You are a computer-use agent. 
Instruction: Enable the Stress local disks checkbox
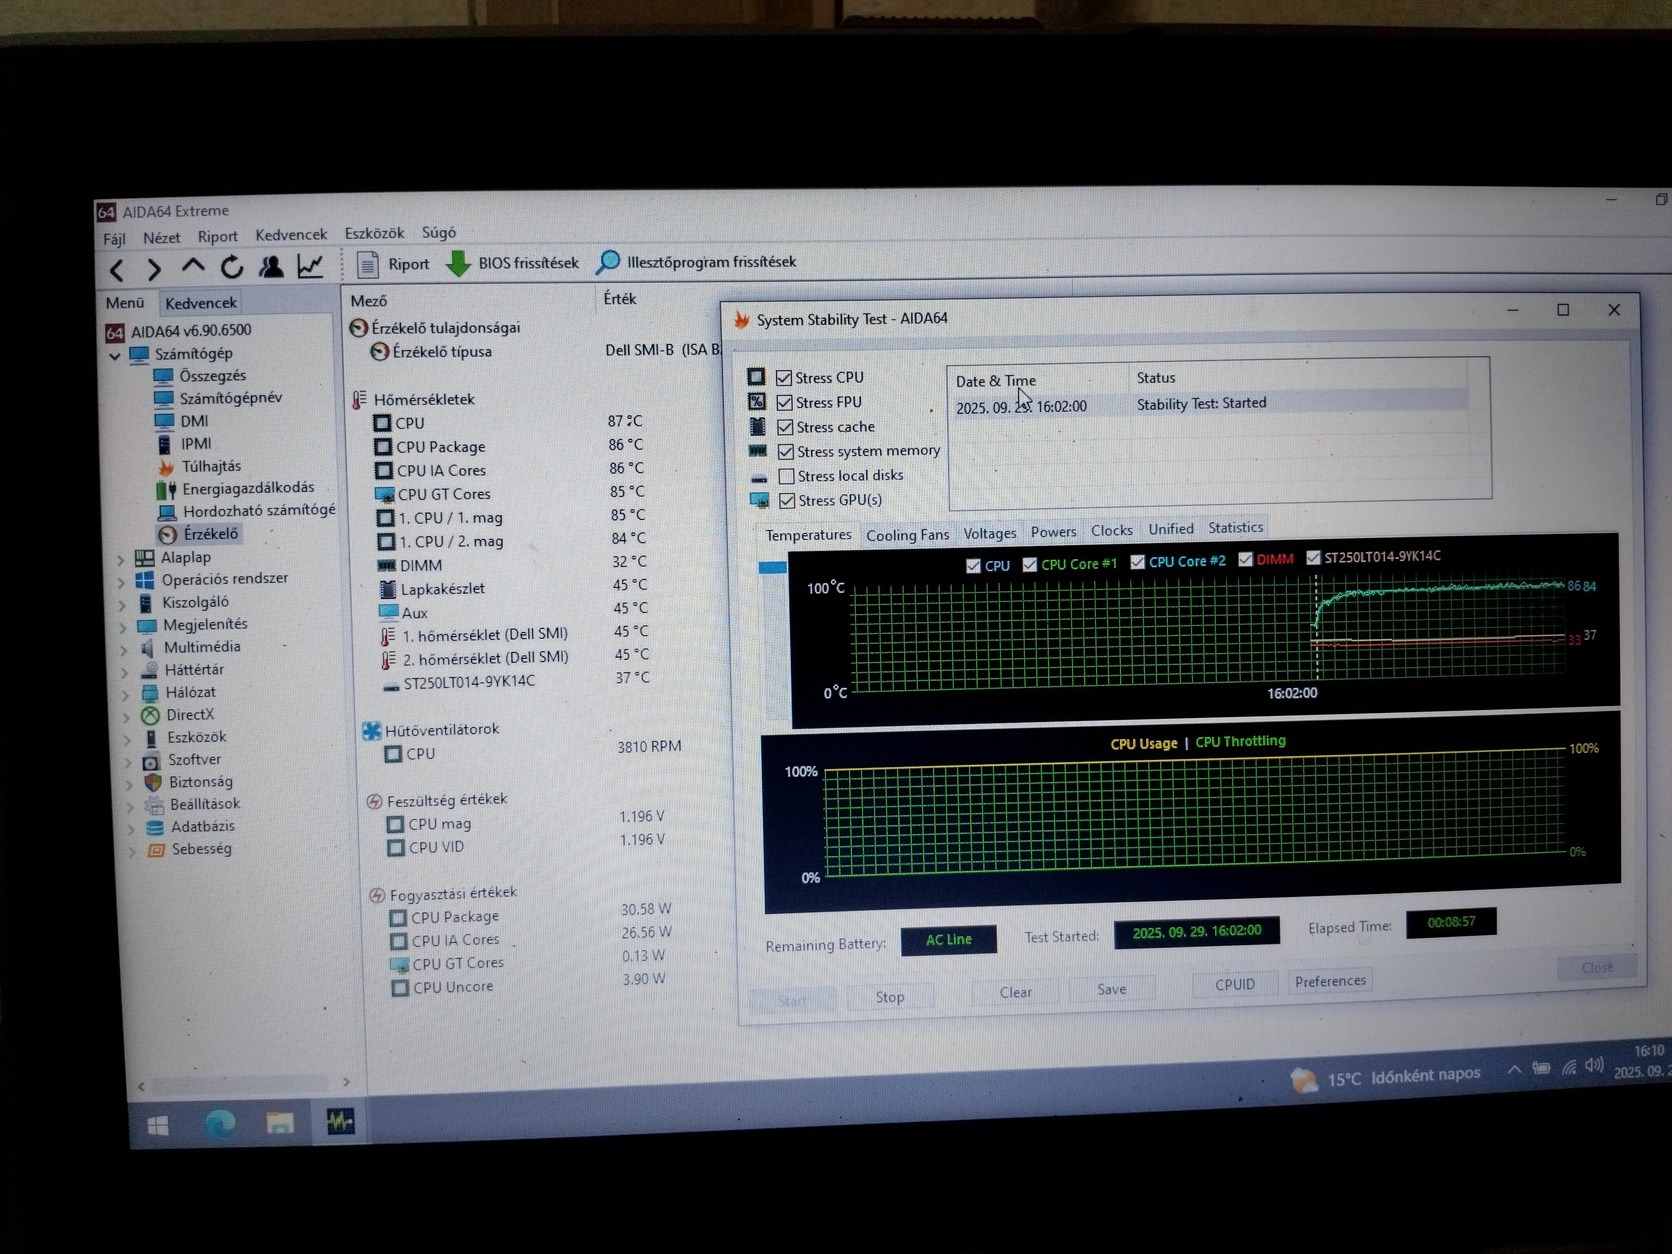pos(787,476)
